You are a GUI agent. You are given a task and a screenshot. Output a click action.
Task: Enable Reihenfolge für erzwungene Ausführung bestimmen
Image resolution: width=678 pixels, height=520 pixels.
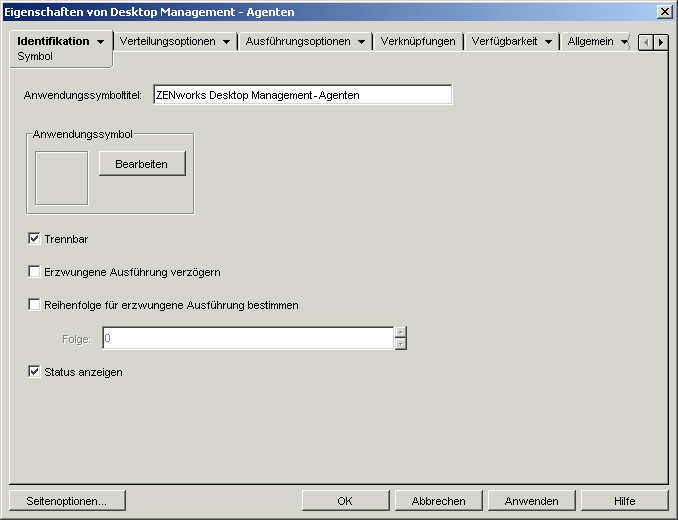click(34, 304)
